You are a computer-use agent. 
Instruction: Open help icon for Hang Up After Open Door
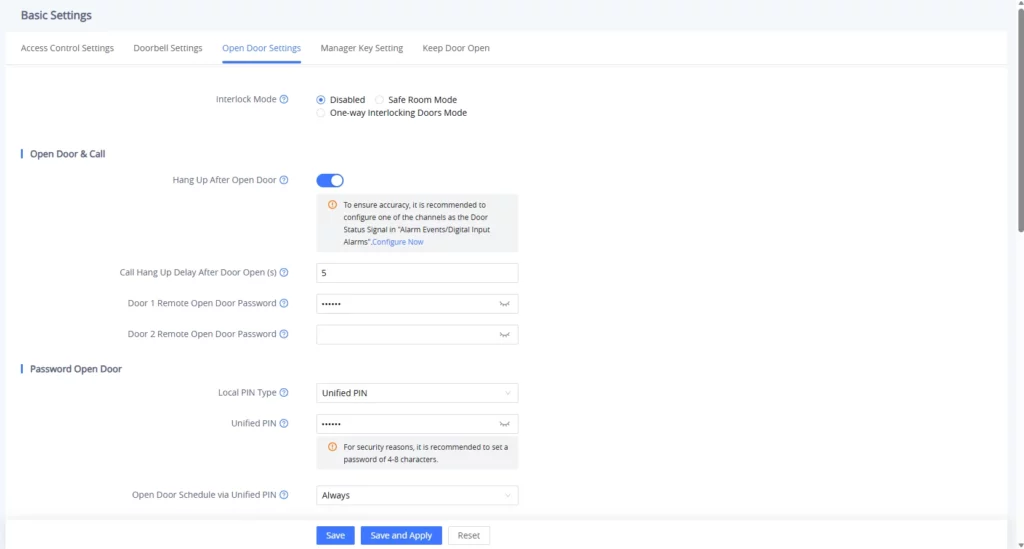pyautogui.click(x=284, y=180)
